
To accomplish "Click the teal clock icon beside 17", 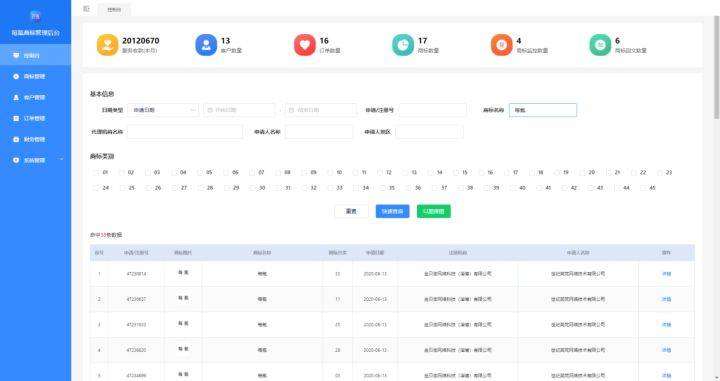I will click(403, 45).
